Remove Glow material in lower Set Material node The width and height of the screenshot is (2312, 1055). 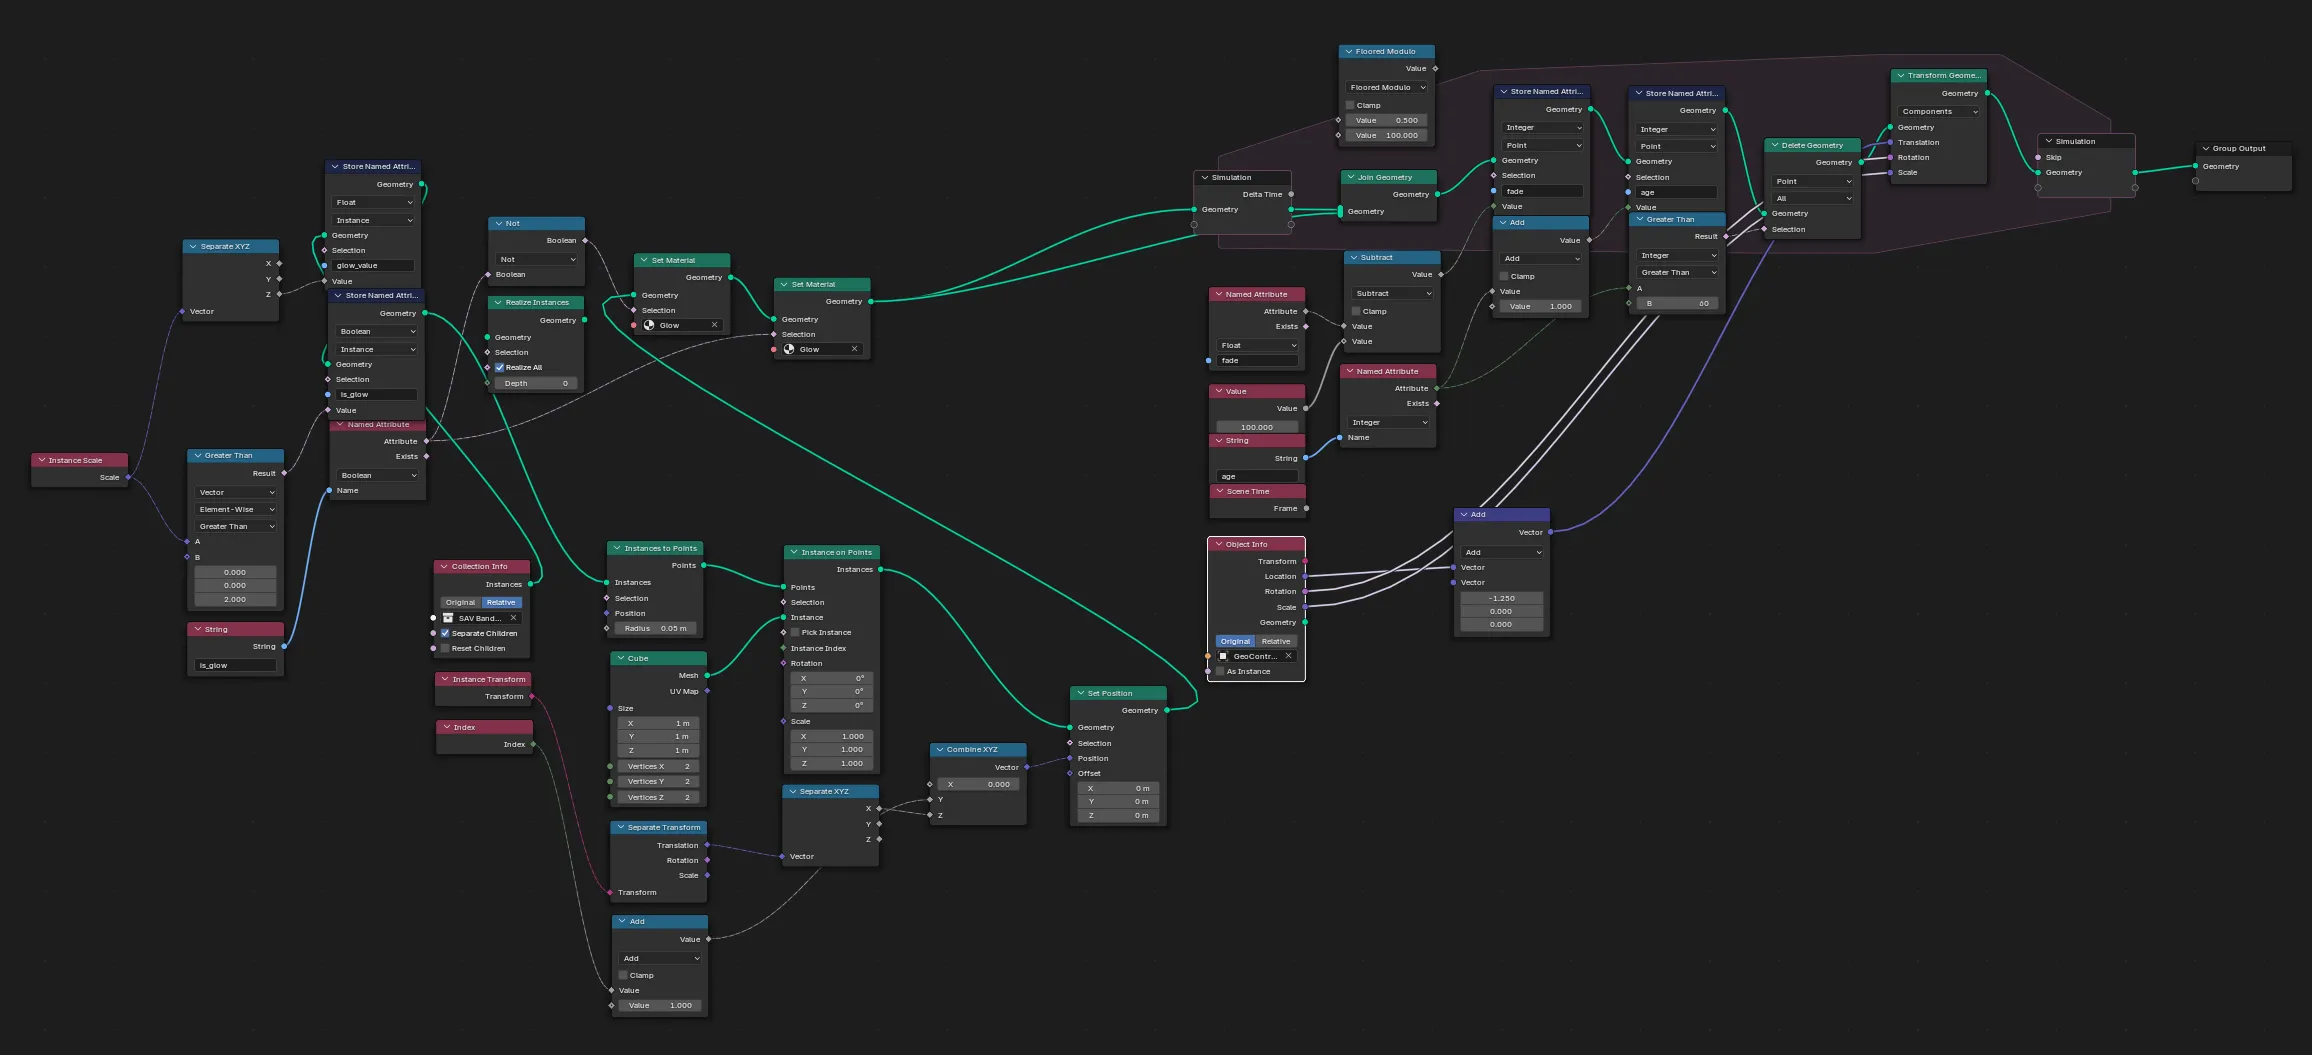tap(854, 349)
